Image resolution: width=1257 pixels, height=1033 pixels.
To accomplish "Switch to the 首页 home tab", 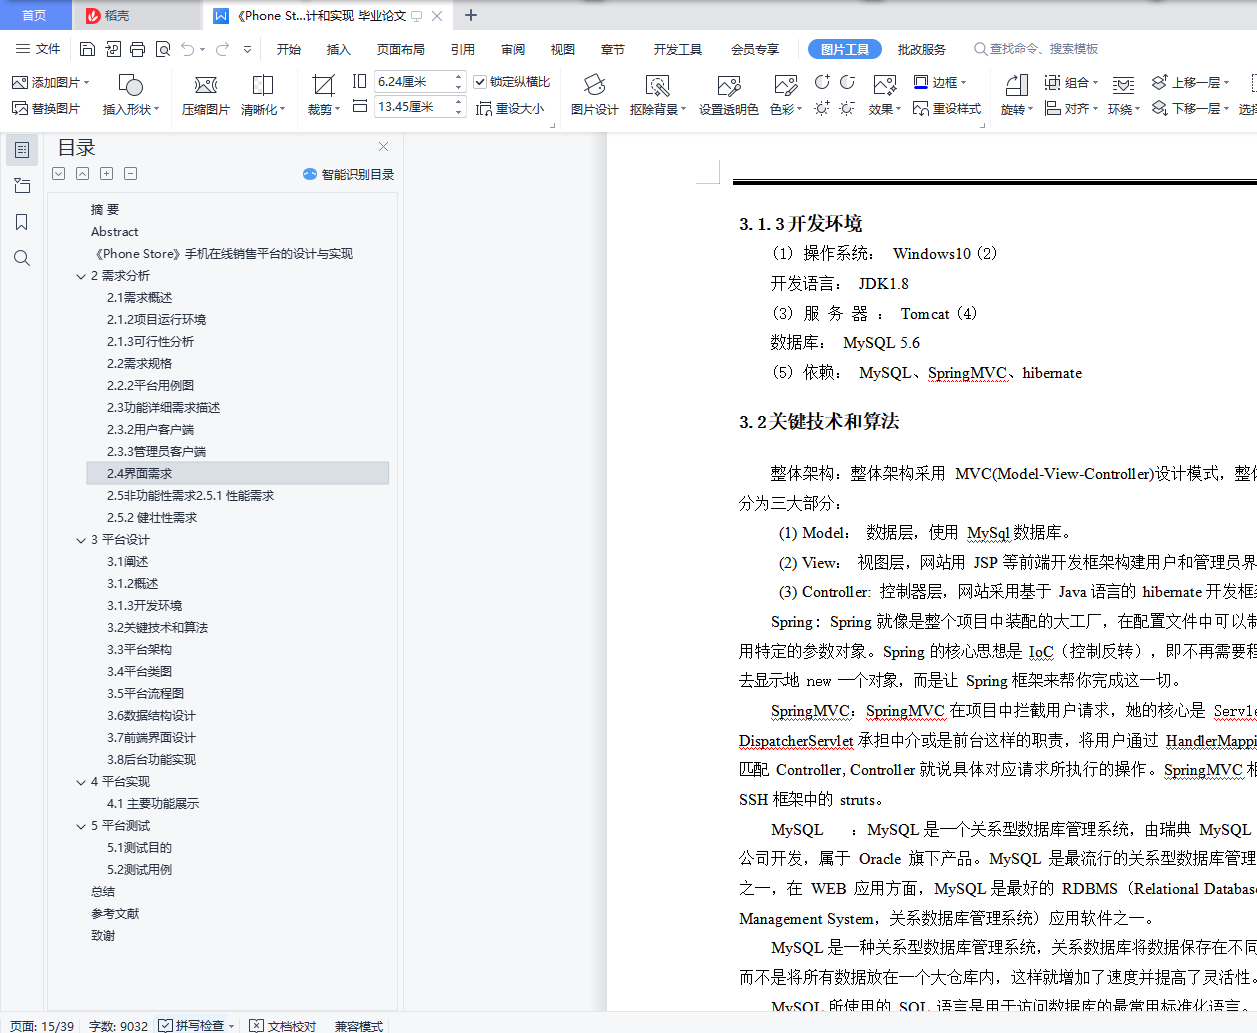I will tap(35, 15).
